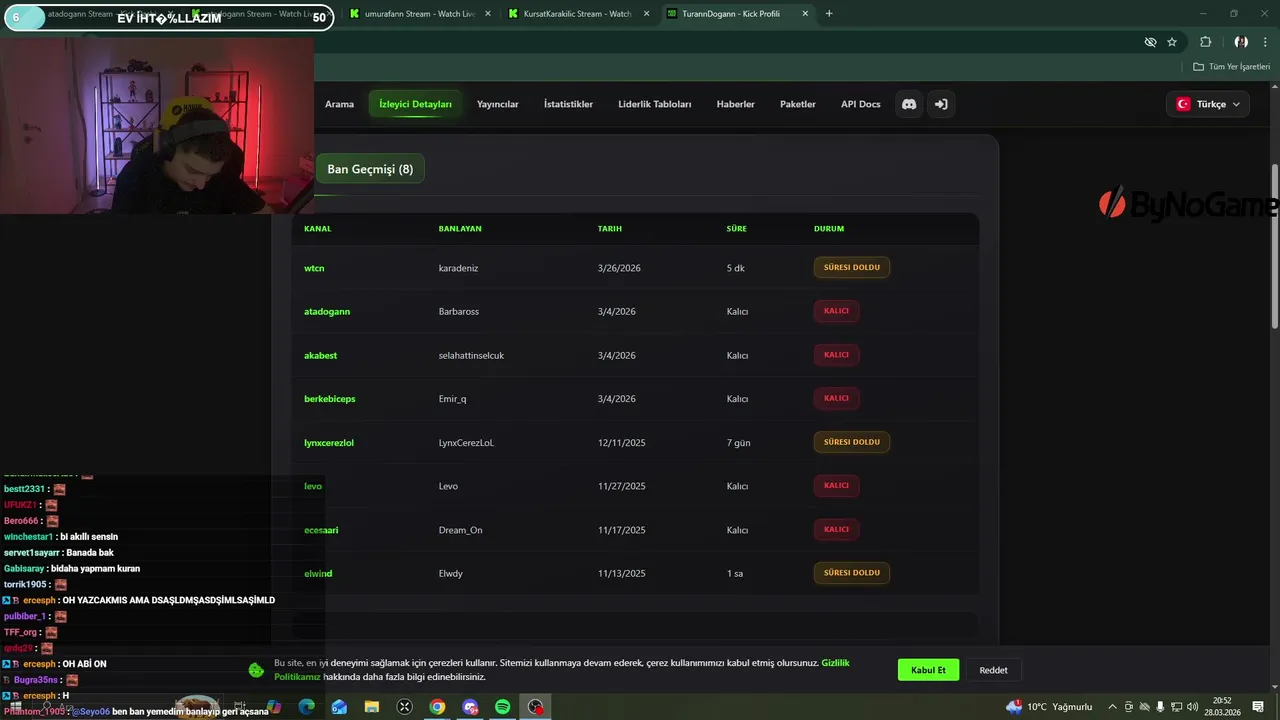Click the bookmark star in address bar
This screenshot has width=1280, height=720.
point(1172,42)
